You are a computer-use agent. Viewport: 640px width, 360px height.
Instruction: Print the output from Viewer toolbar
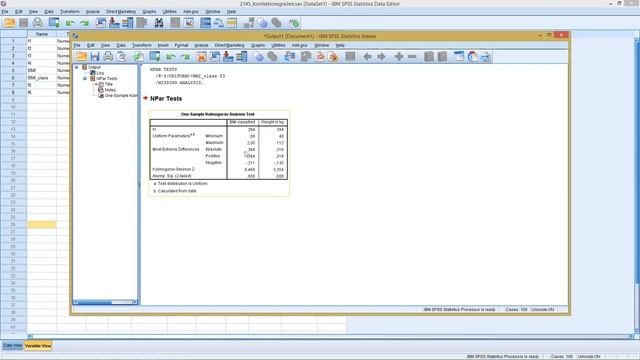[108, 57]
